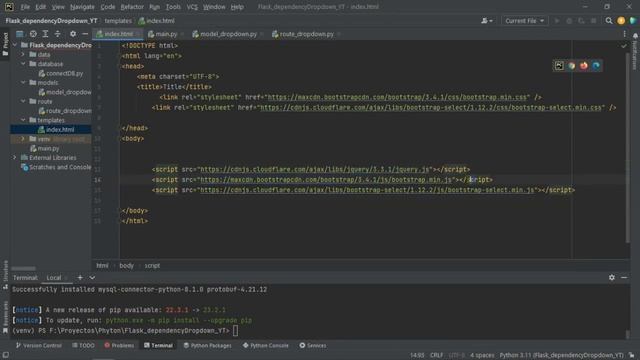Click 4 spaces indent setting

[x=482, y=355]
